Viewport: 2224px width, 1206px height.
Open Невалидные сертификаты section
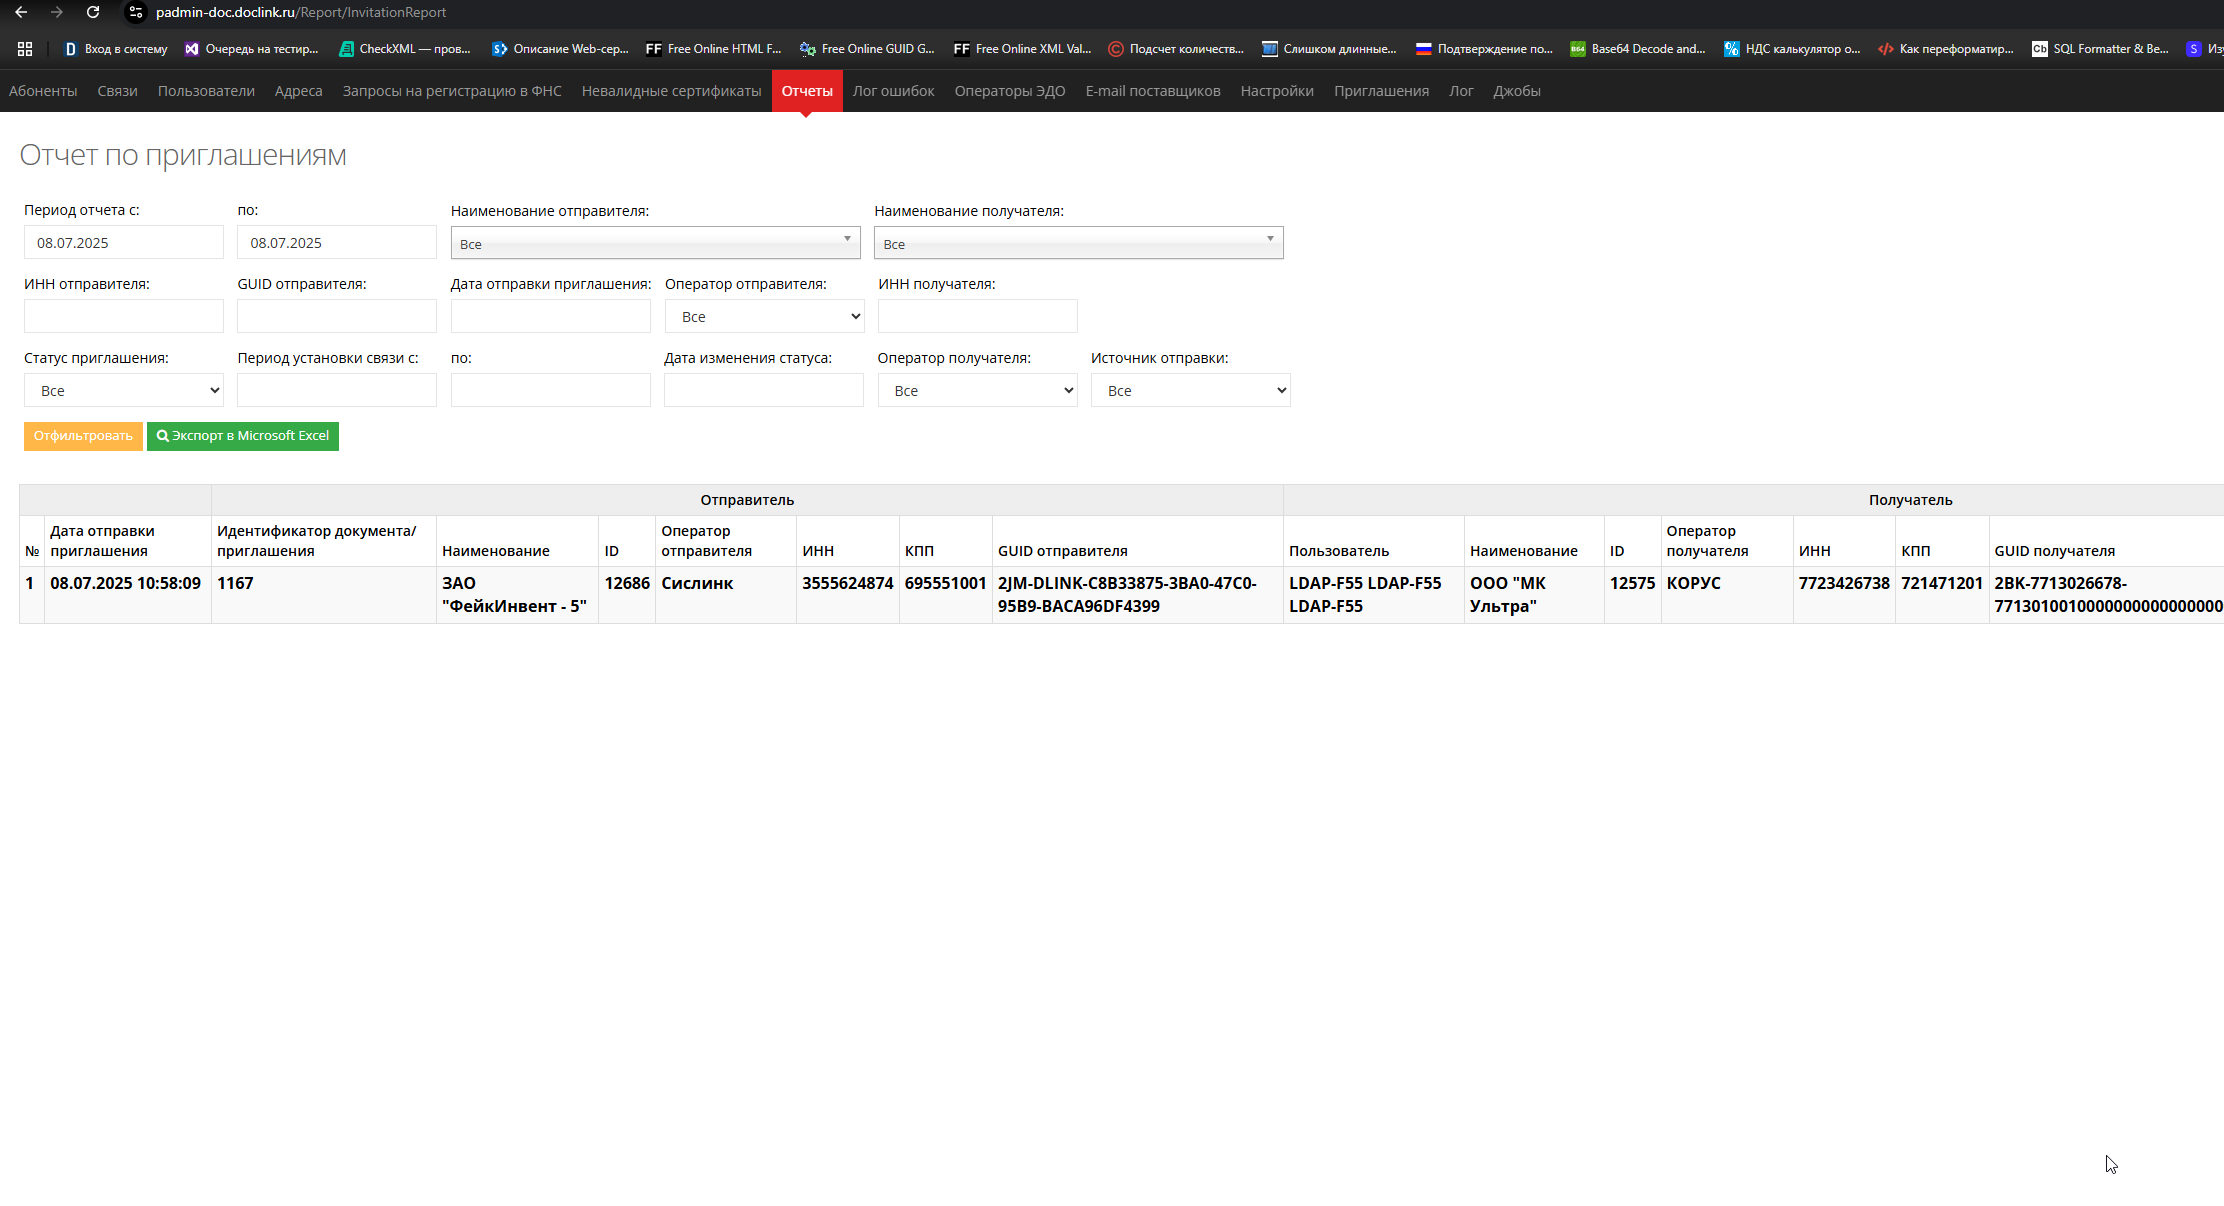point(671,91)
